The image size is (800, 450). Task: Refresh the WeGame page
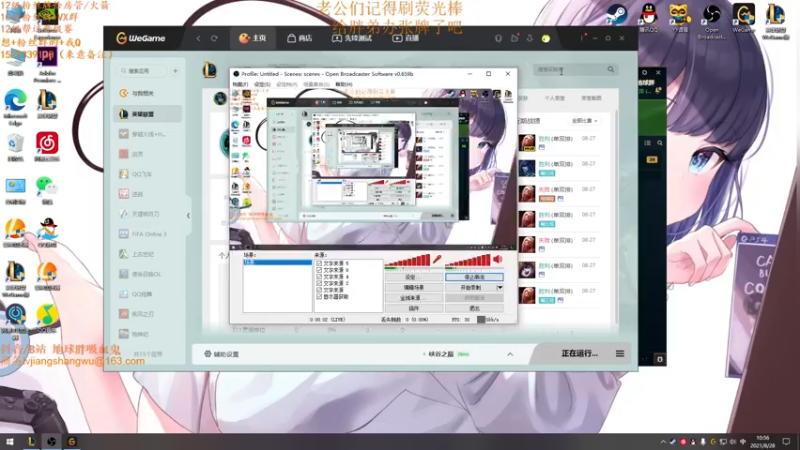(x=214, y=38)
